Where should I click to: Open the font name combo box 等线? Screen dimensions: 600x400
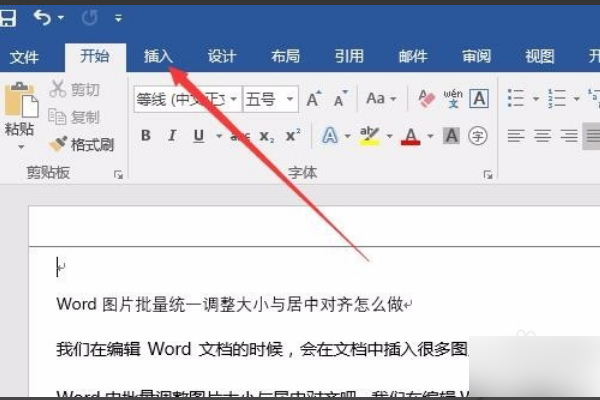coord(187,99)
